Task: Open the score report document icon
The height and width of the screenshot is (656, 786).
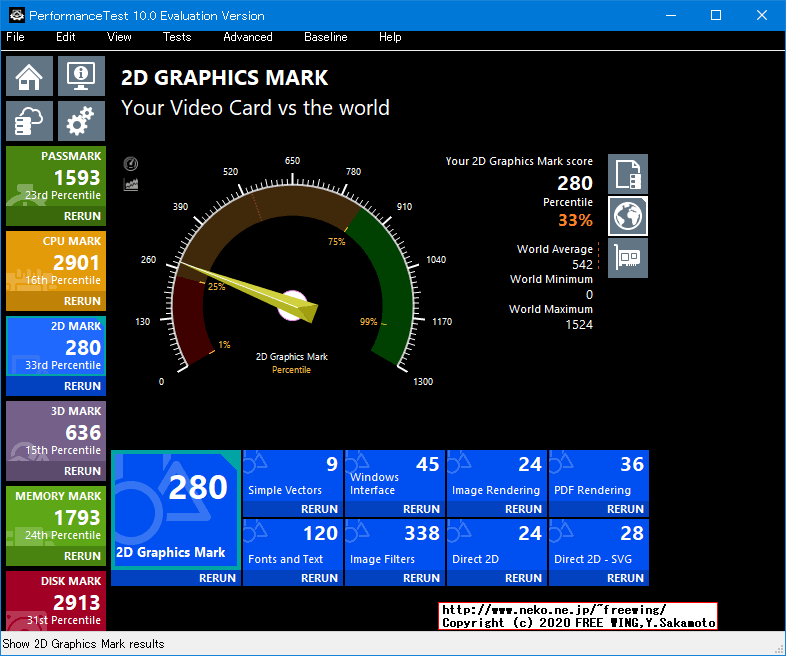Action: (x=628, y=174)
